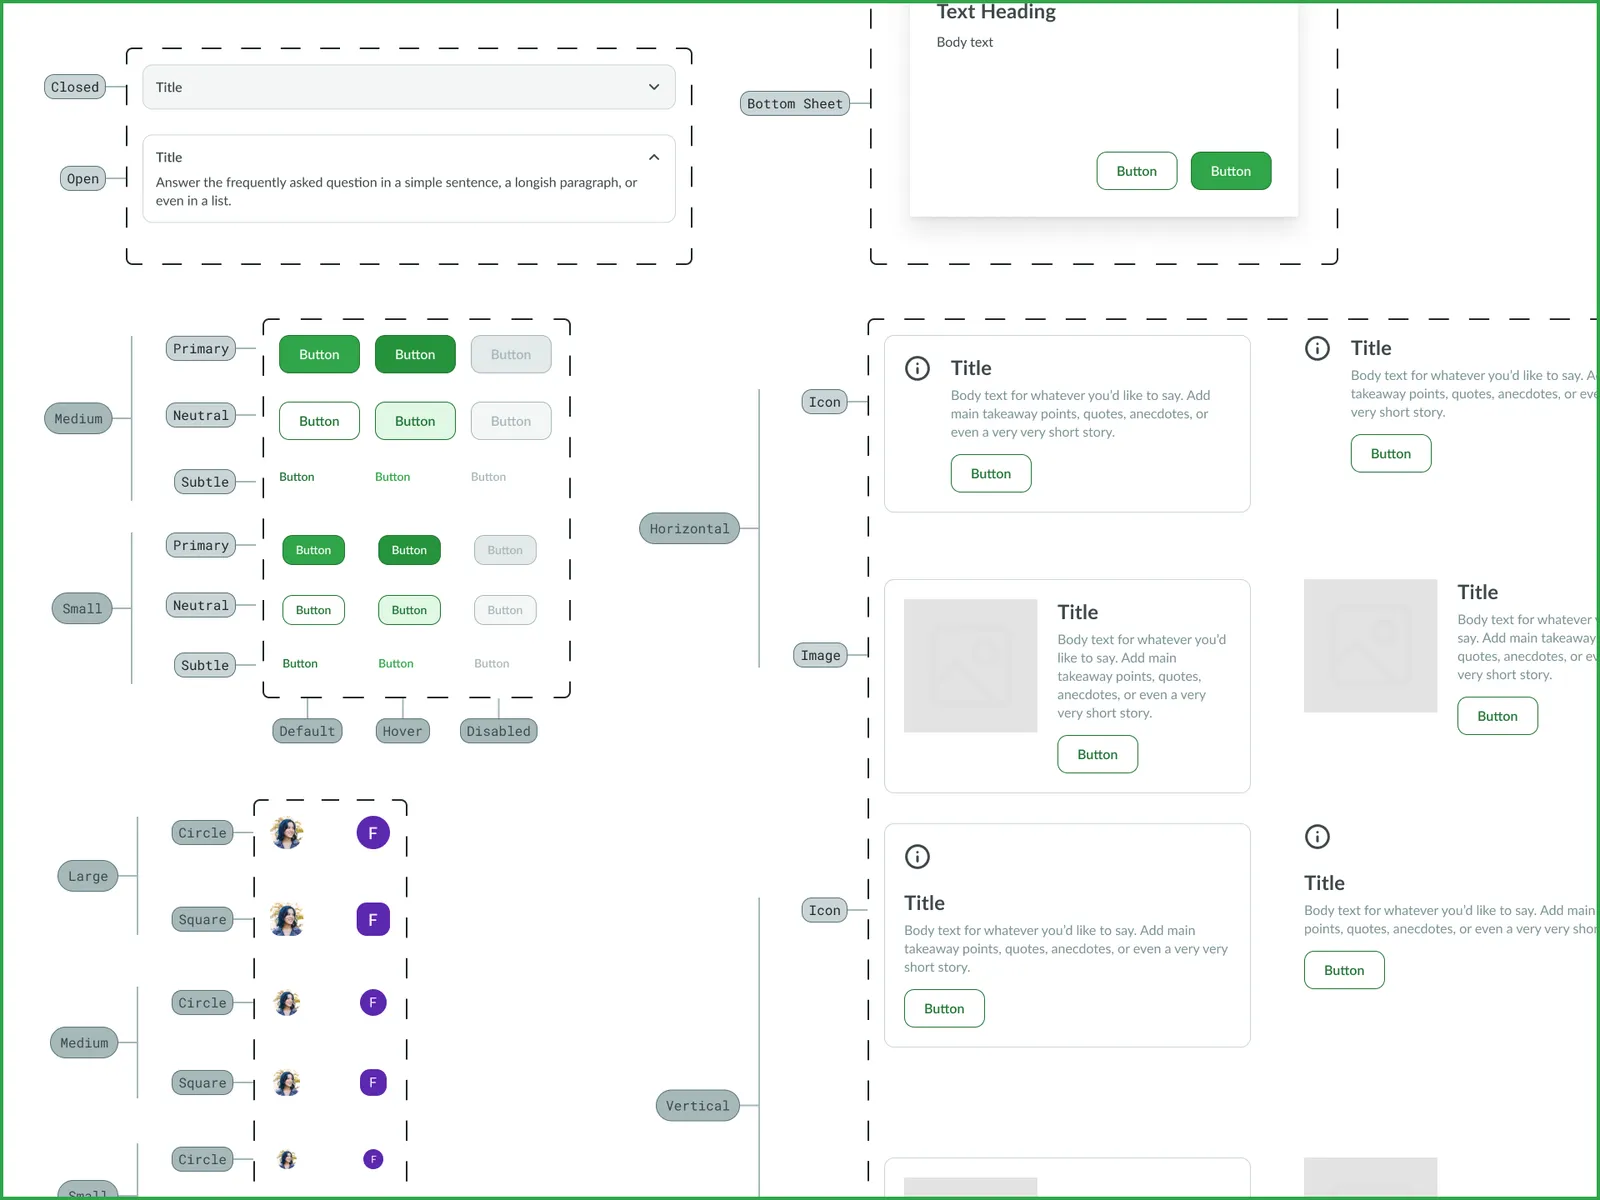Image resolution: width=1600 pixels, height=1200 pixels.
Task: Select the Vertical label tag
Action: click(x=698, y=1106)
